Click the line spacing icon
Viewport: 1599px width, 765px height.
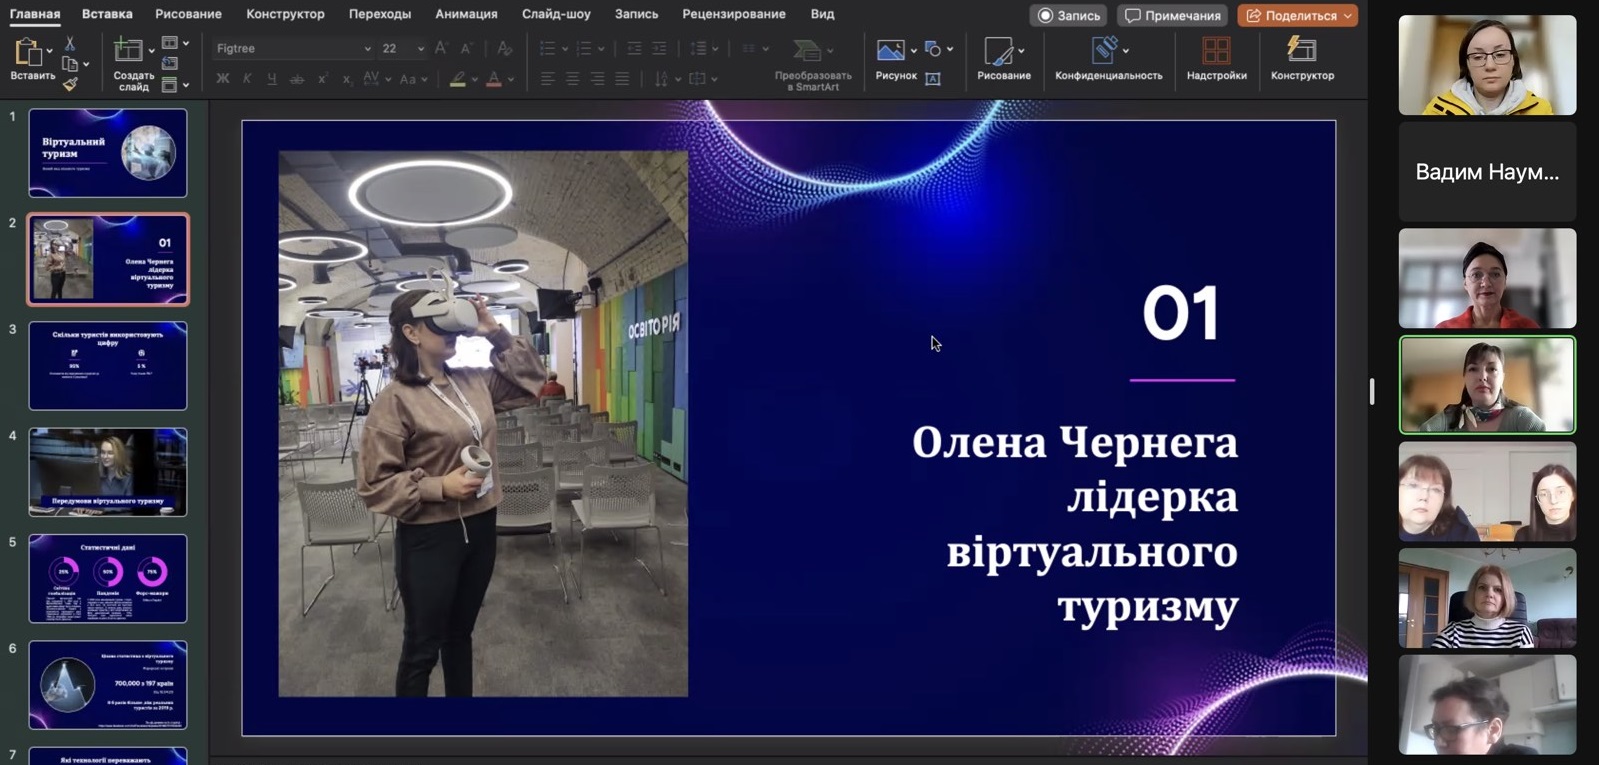[698, 48]
